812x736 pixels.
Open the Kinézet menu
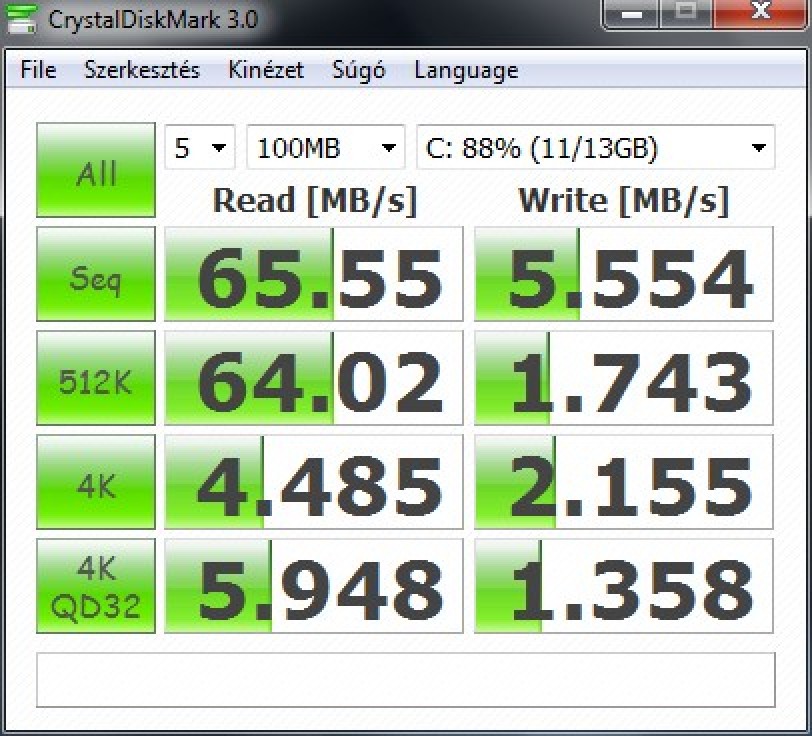pyautogui.click(x=266, y=70)
